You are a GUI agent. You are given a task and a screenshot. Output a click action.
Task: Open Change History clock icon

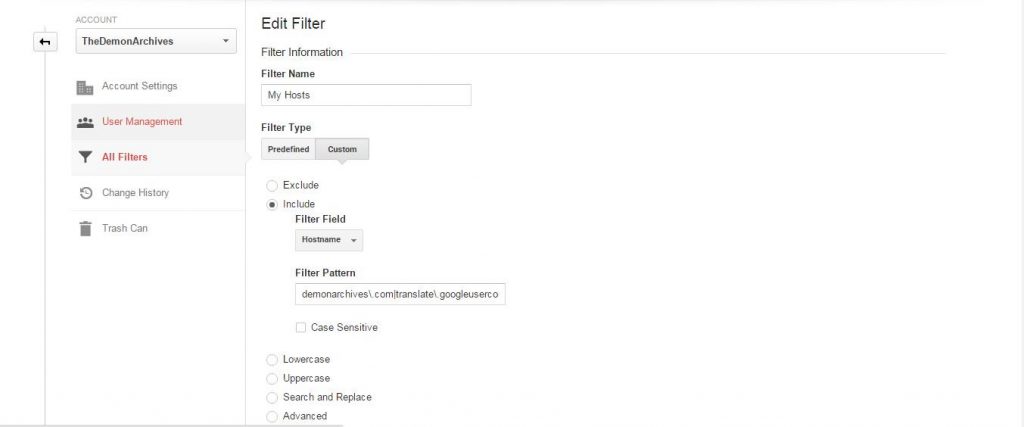pyautogui.click(x=86, y=193)
